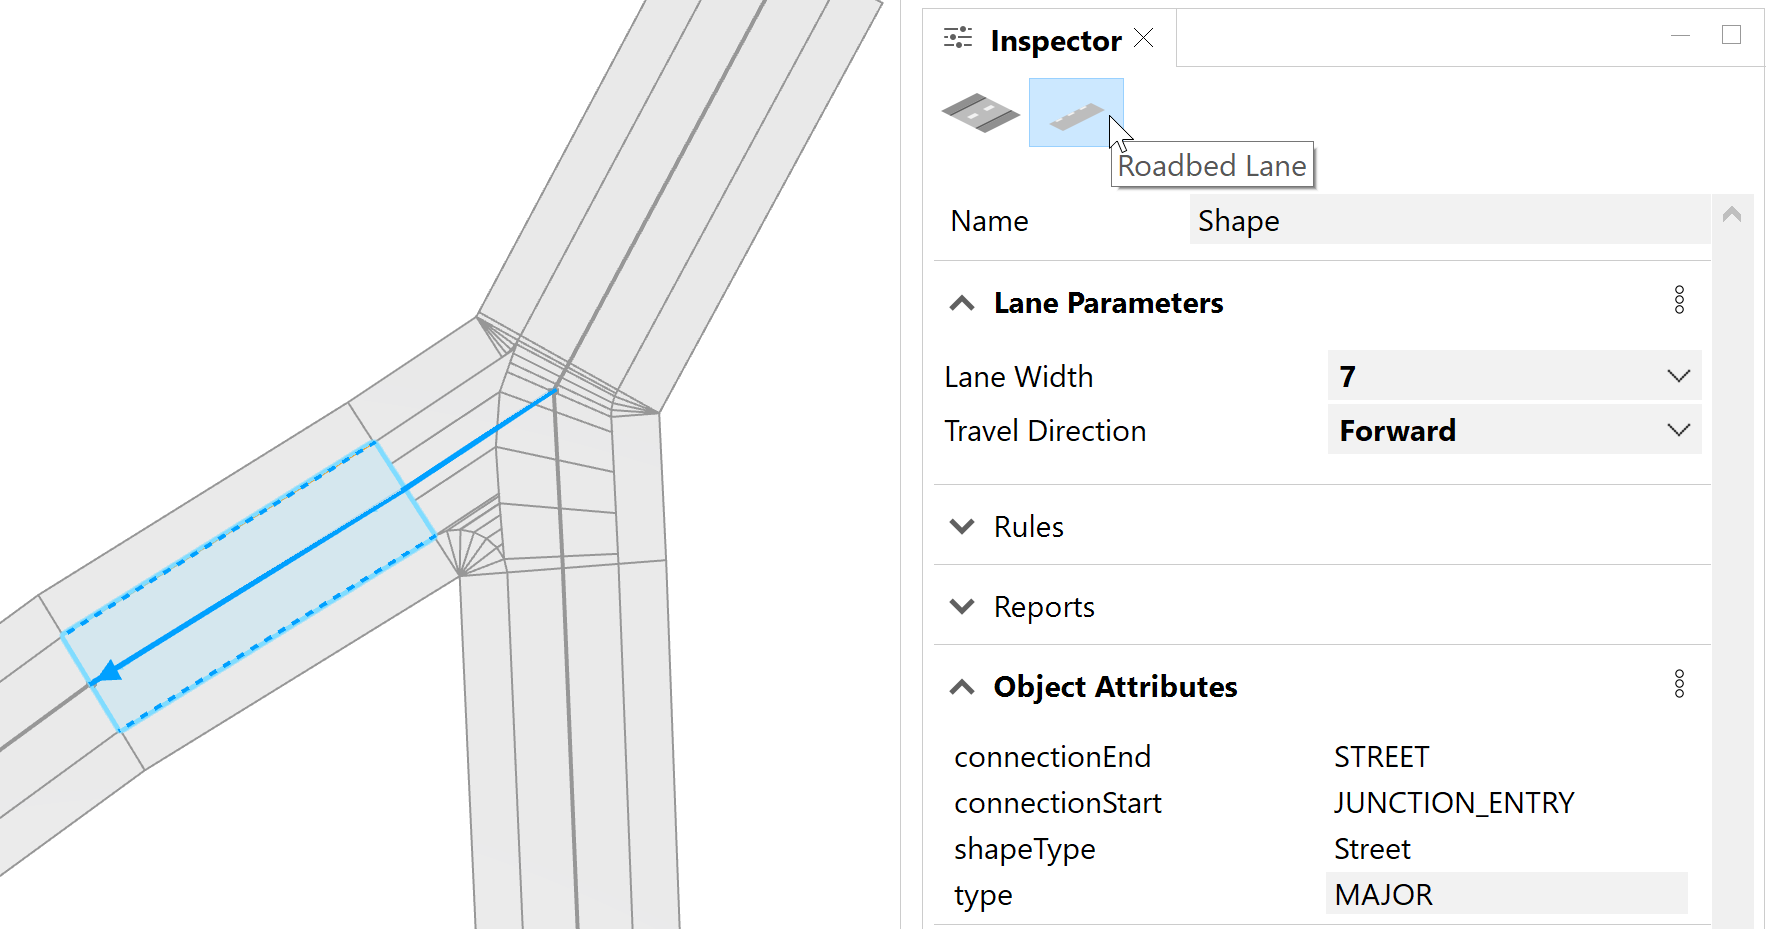Image resolution: width=1773 pixels, height=929 pixels.
Task: Collapse the Lane Parameters section
Action: point(962,303)
